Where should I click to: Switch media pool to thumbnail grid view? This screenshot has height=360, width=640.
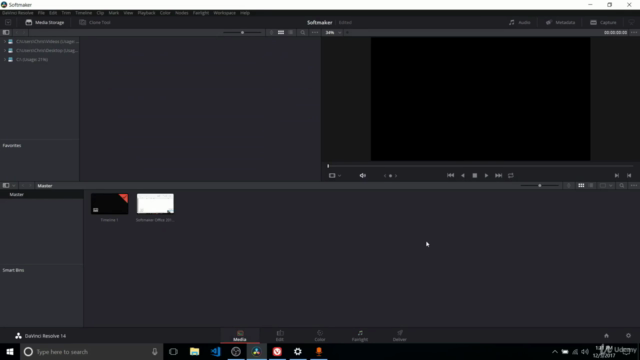tap(581, 186)
